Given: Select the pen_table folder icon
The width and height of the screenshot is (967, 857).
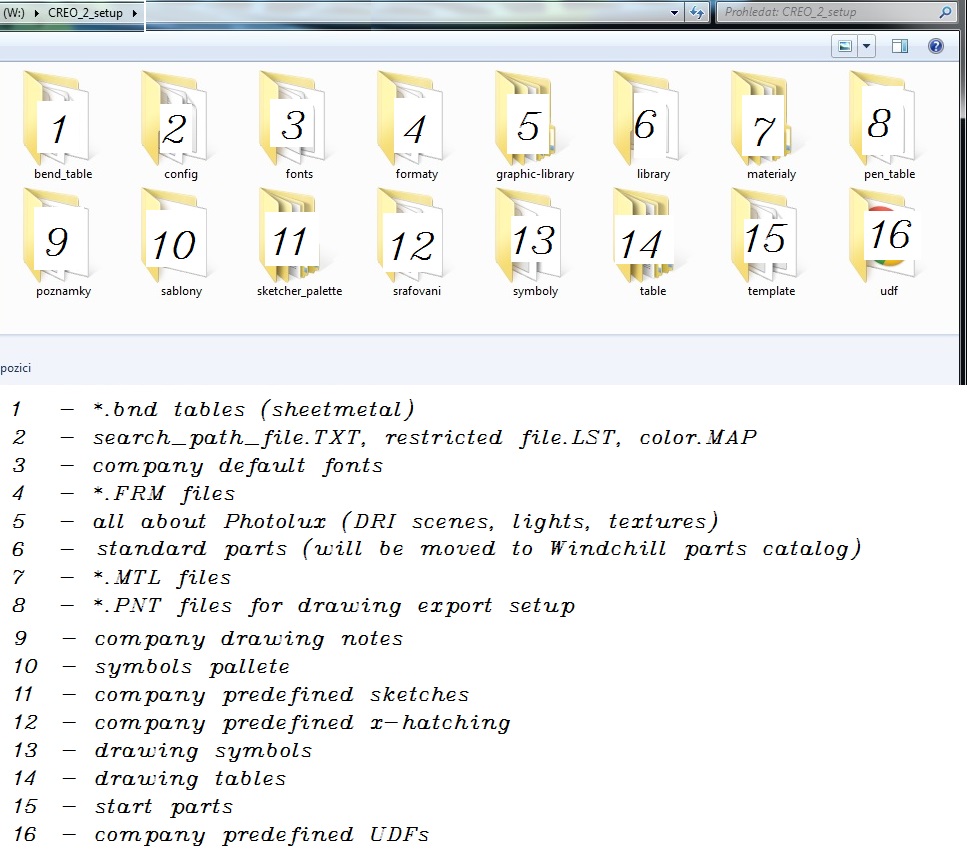Looking at the screenshot, I should (883, 118).
